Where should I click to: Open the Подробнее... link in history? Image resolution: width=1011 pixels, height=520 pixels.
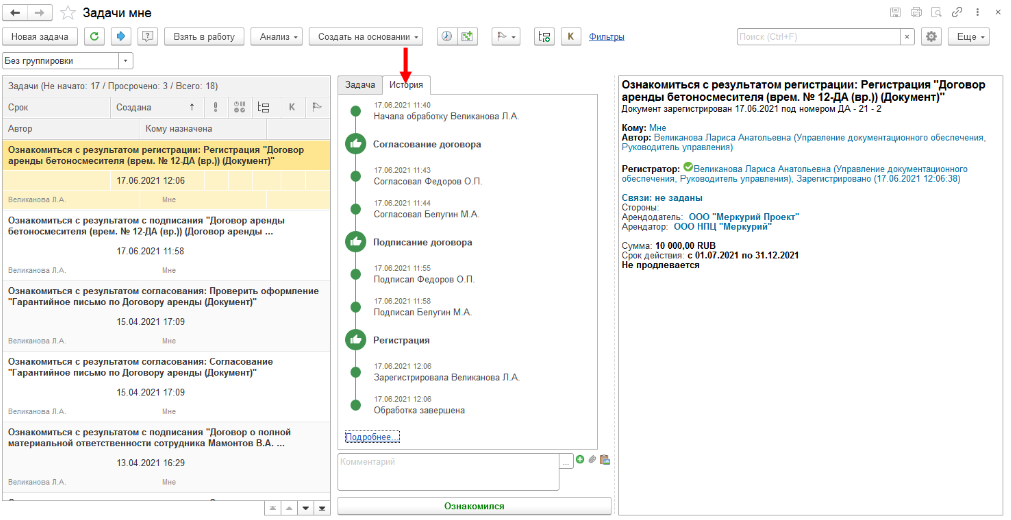372,437
